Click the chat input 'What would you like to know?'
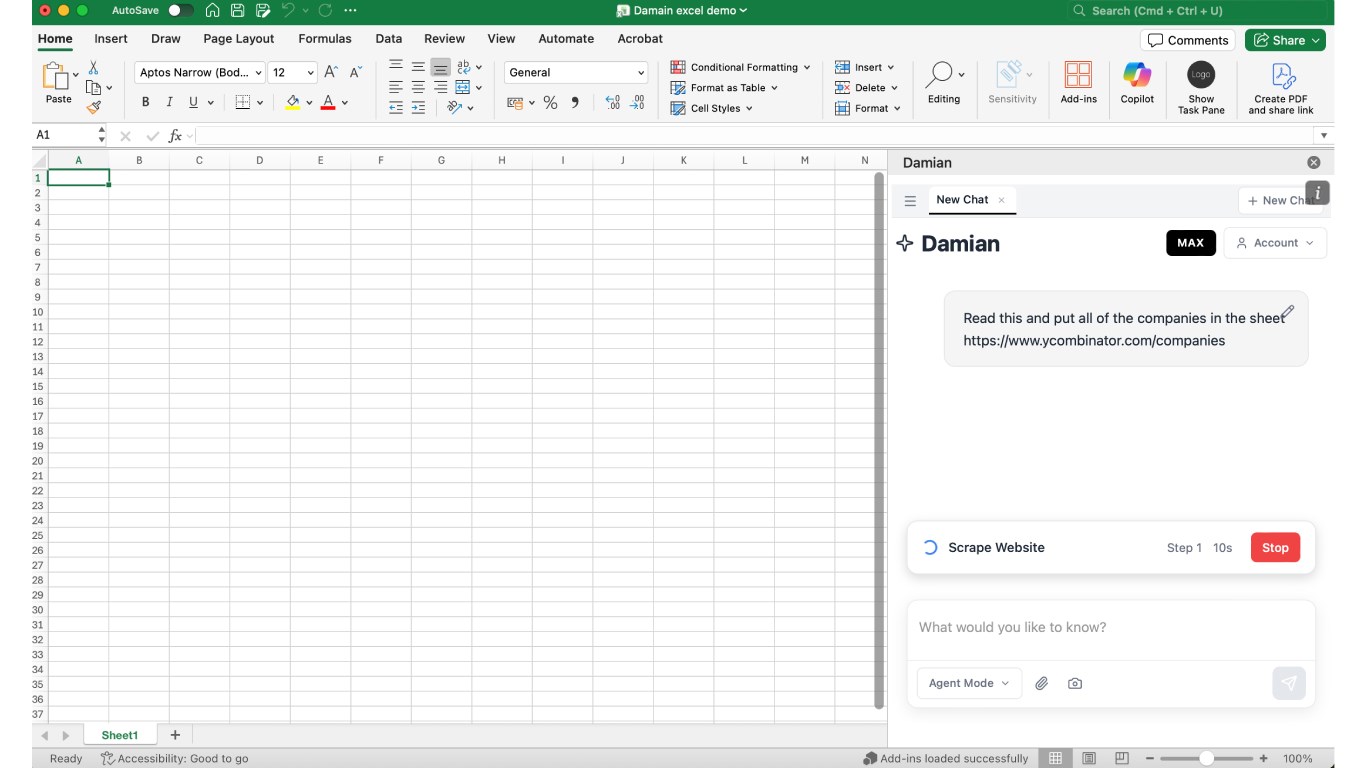The image size is (1366, 768). [x=1110, y=628]
